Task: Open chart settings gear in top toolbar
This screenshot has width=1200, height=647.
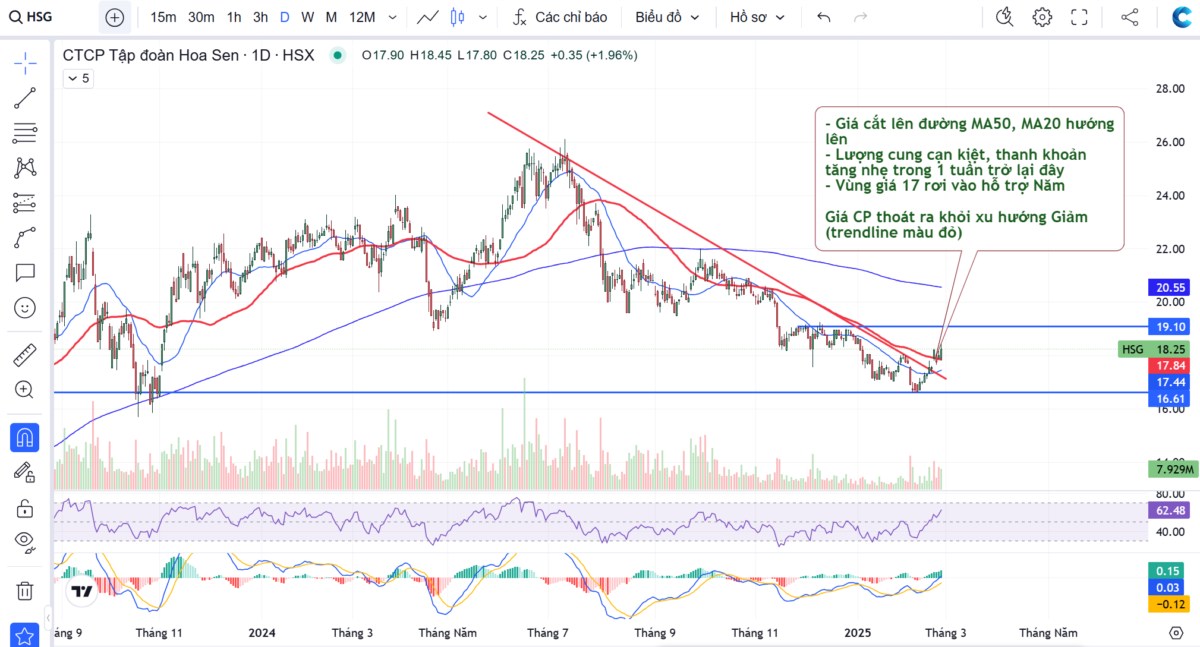Action: [1042, 17]
